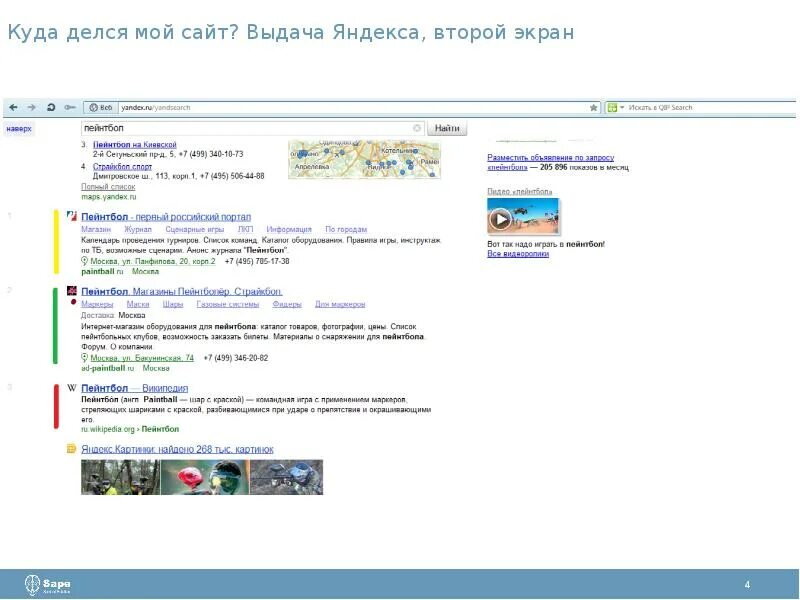Screen dimensions: 800x600
Task: Open 'Полный список' of map results
Action: click(x=108, y=187)
